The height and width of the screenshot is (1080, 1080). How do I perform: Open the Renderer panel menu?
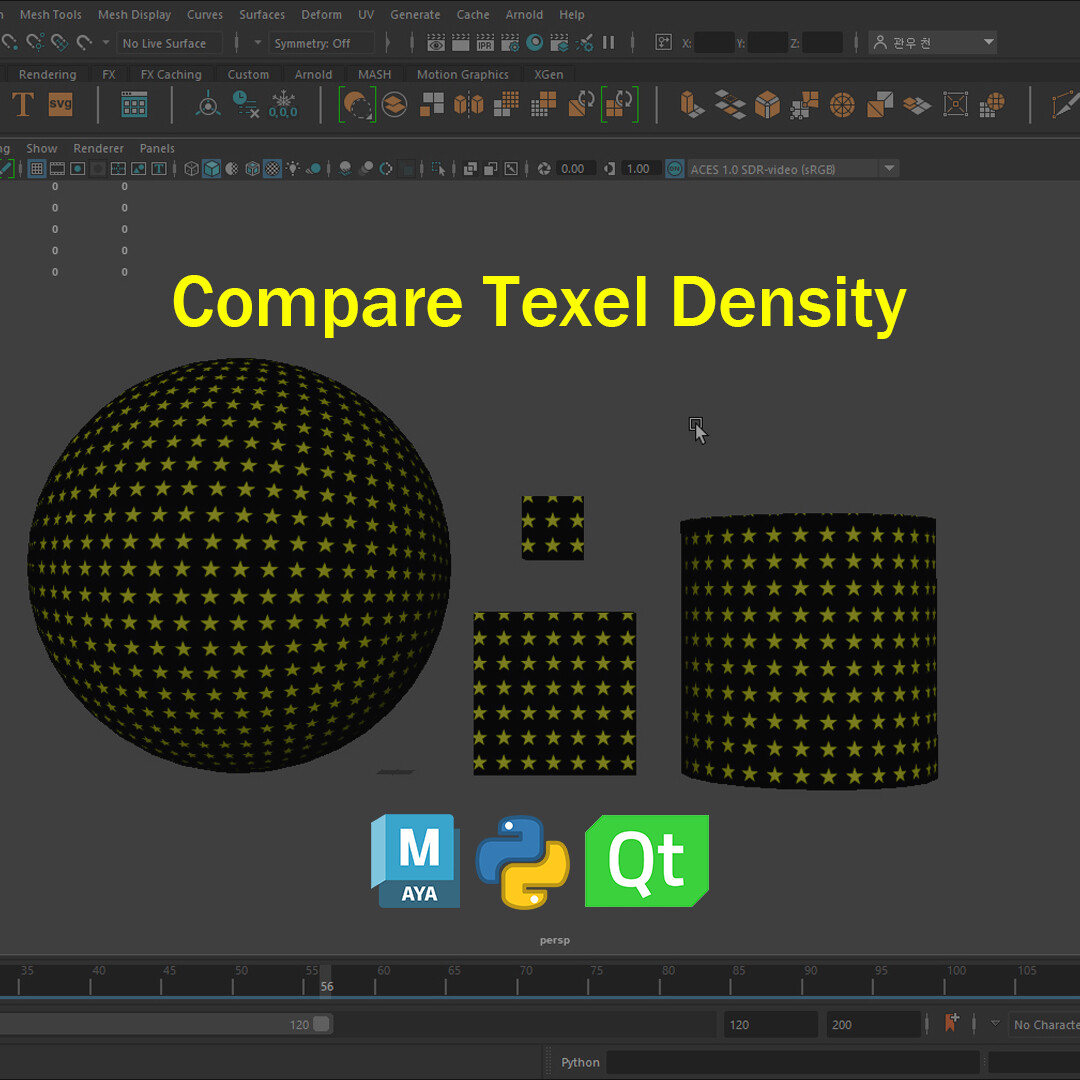[98, 148]
